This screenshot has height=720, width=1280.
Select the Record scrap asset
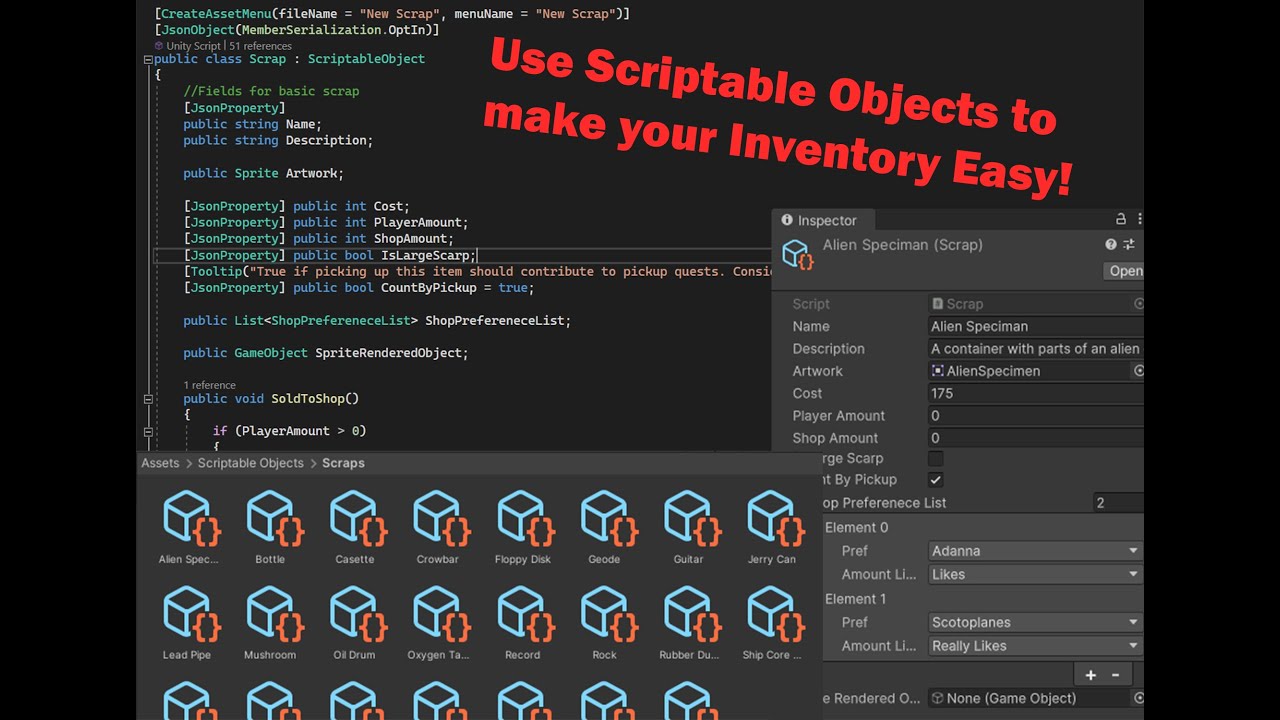click(x=522, y=623)
